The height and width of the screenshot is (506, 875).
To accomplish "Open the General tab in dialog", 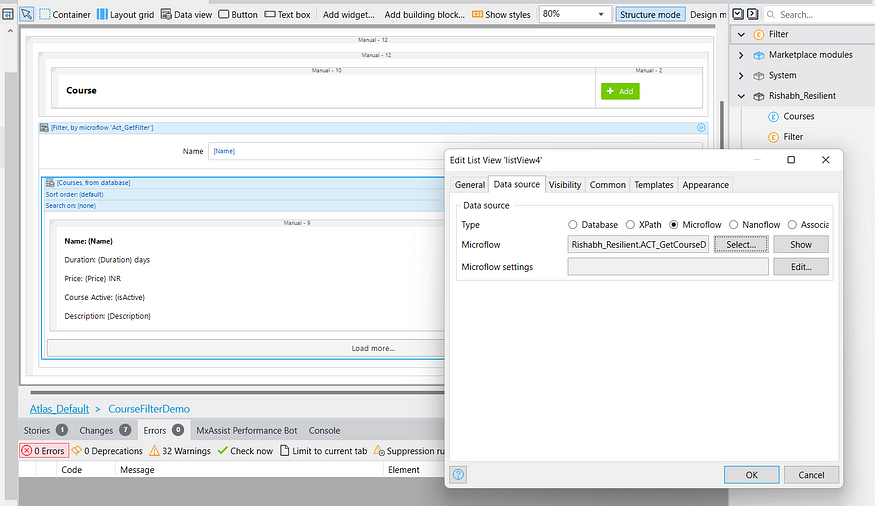I will [x=470, y=185].
